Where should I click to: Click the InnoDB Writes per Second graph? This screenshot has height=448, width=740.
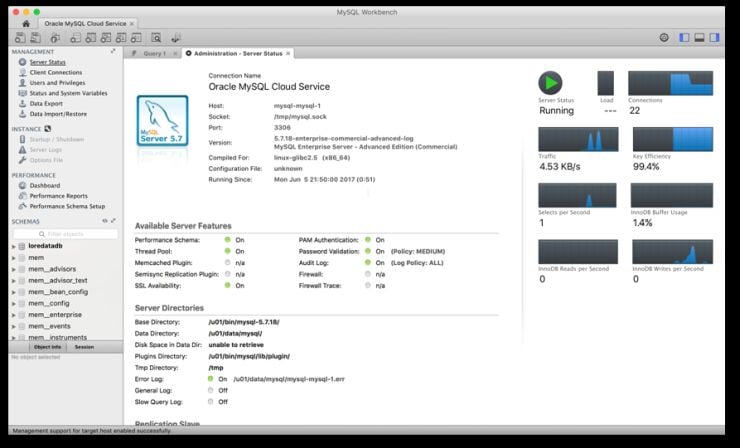click(673, 252)
